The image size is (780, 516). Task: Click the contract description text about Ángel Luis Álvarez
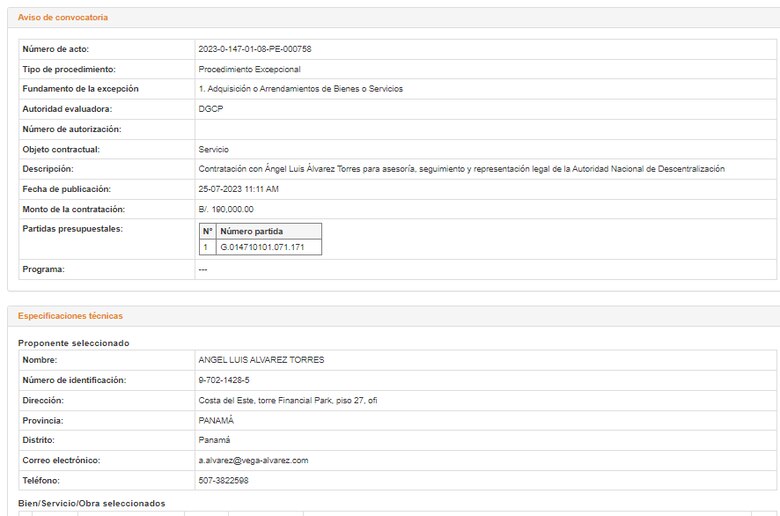tap(461, 169)
